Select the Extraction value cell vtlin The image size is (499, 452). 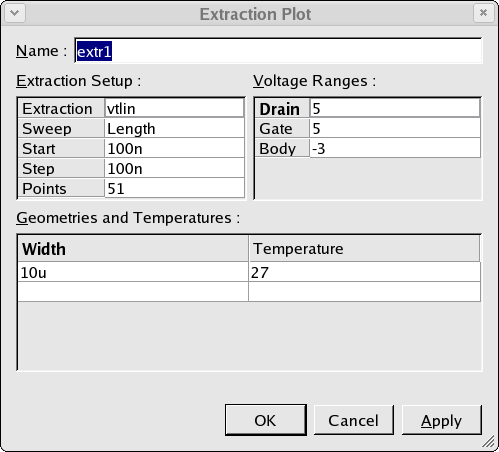tap(175, 109)
